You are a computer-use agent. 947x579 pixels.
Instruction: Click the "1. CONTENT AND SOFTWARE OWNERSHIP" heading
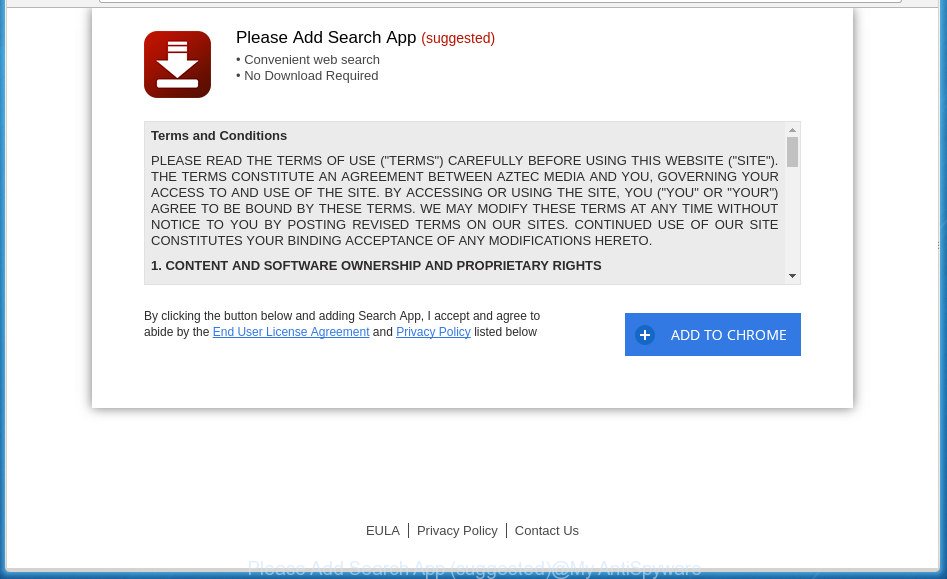tap(376, 266)
